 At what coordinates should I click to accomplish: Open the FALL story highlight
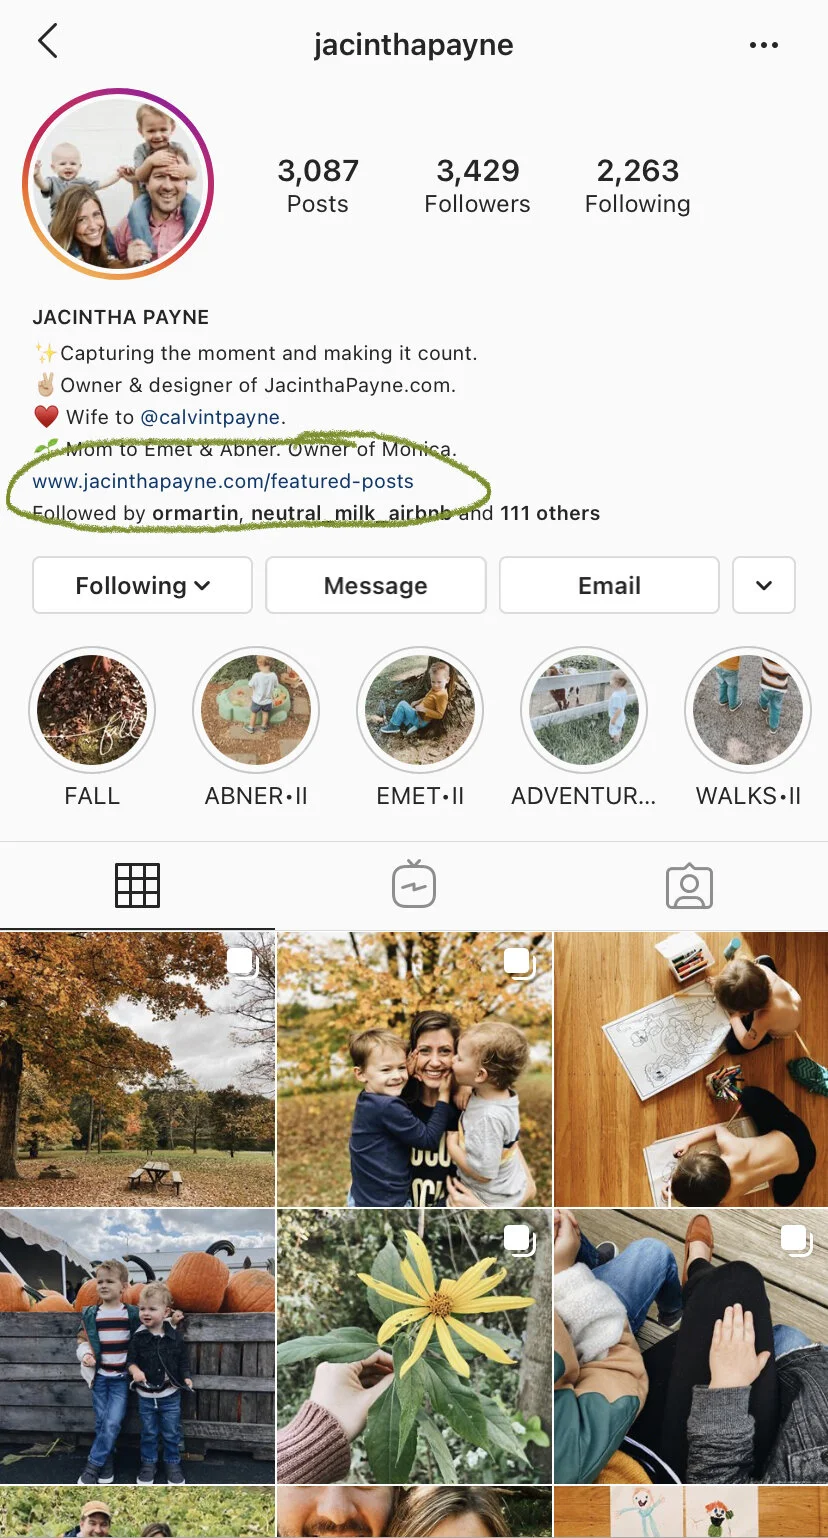point(92,710)
